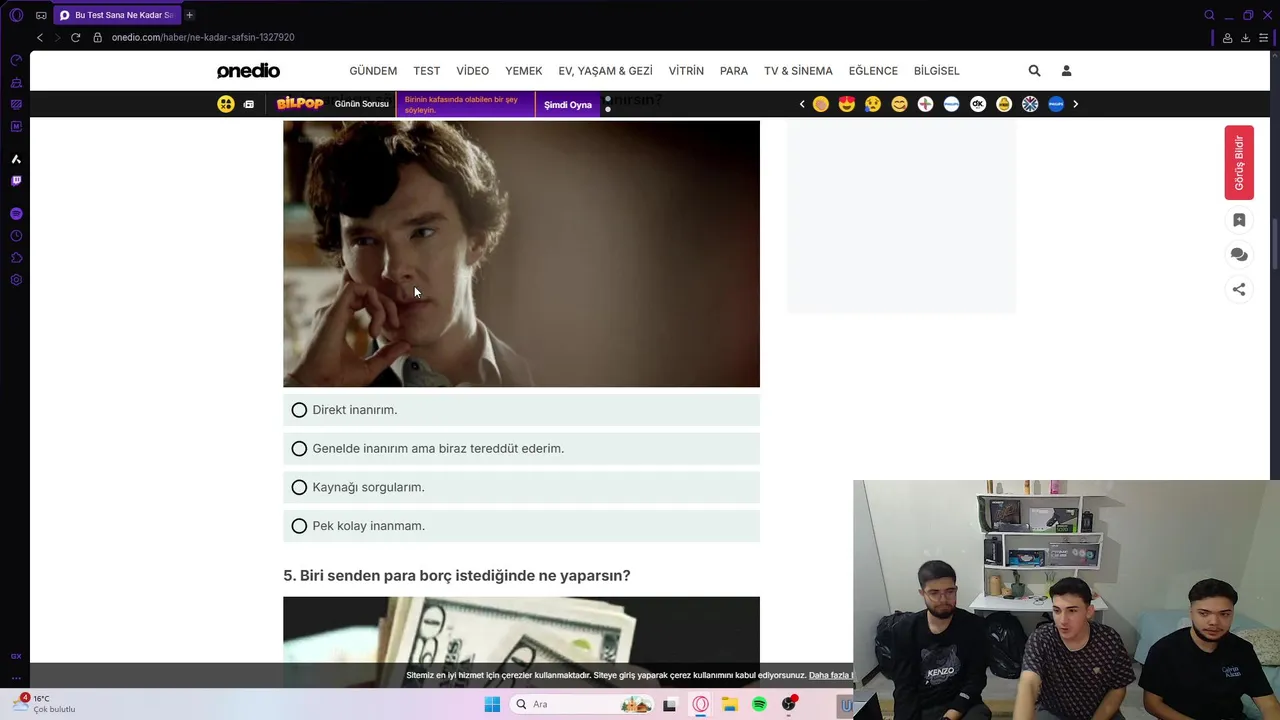
Task: Open sidebar settings gear icon
Action: pyautogui.click(x=16, y=280)
